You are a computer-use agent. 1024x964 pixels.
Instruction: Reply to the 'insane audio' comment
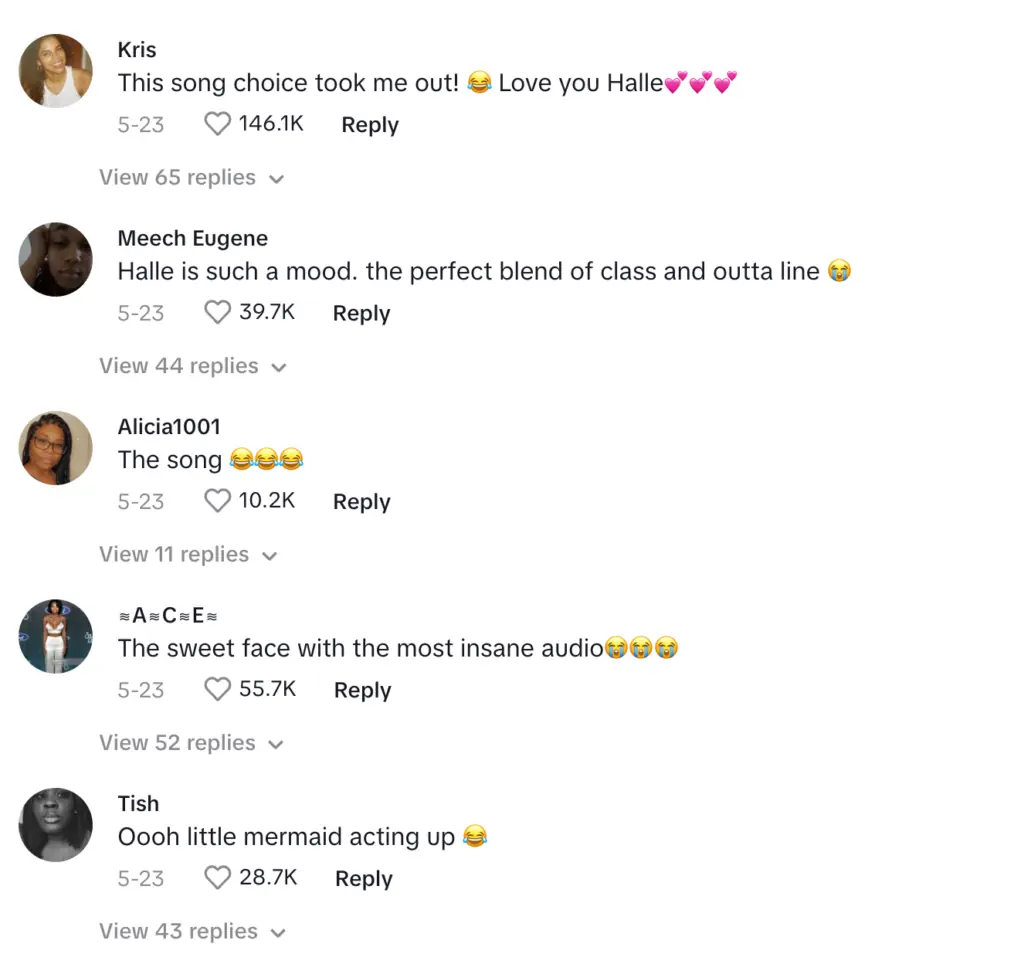(362, 690)
